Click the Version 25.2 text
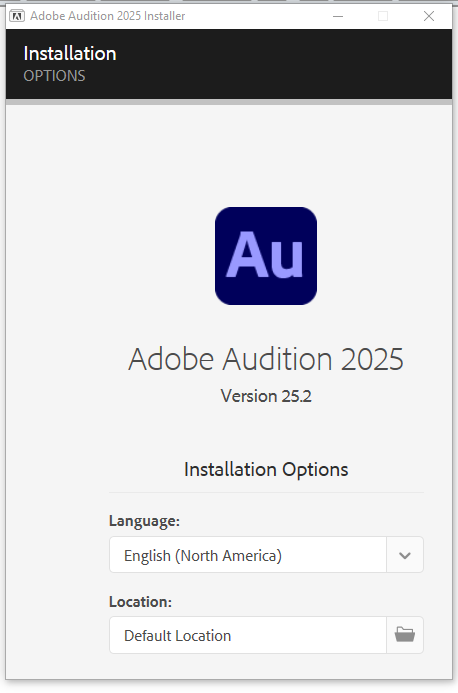 pos(266,396)
